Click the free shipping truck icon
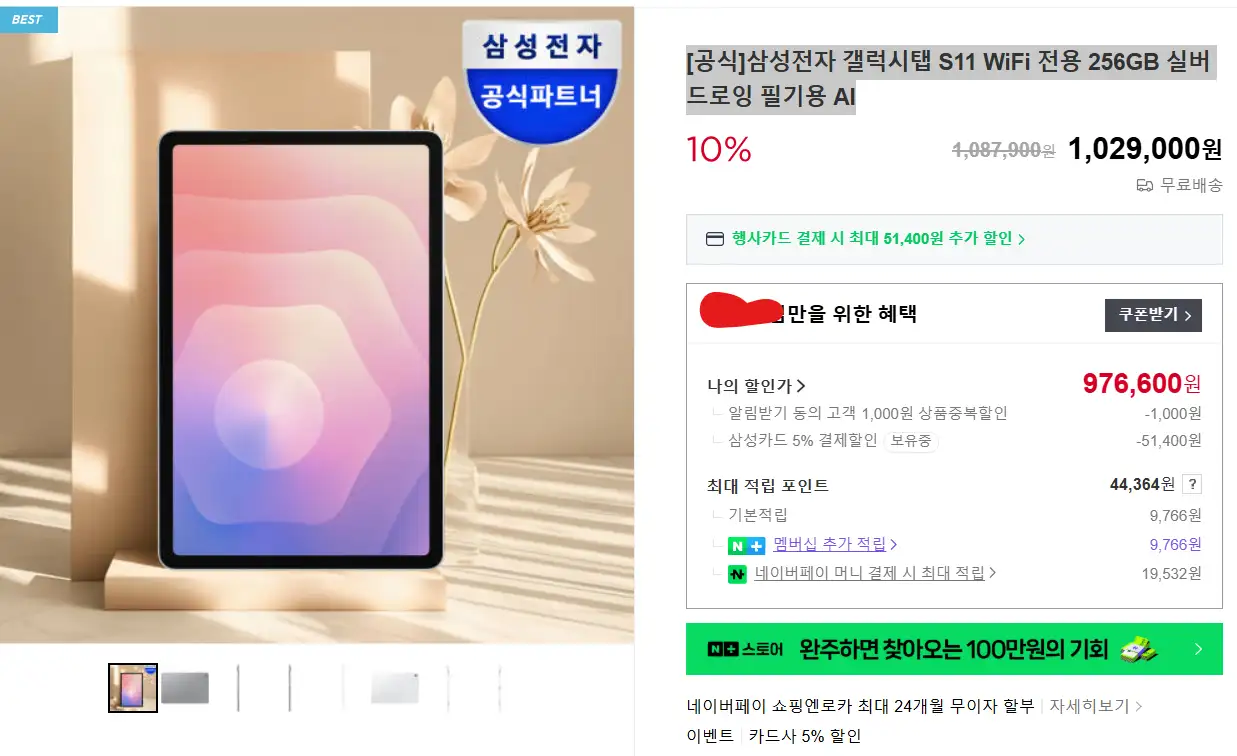 [x=1145, y=185]
